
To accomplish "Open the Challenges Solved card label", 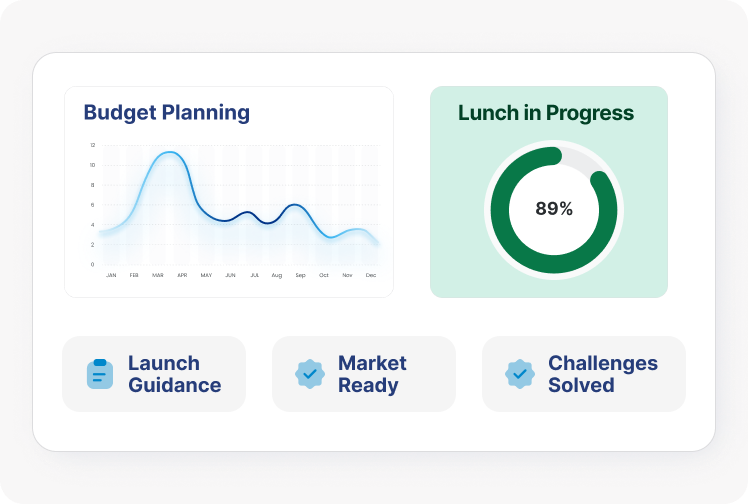I will (602, 374).
